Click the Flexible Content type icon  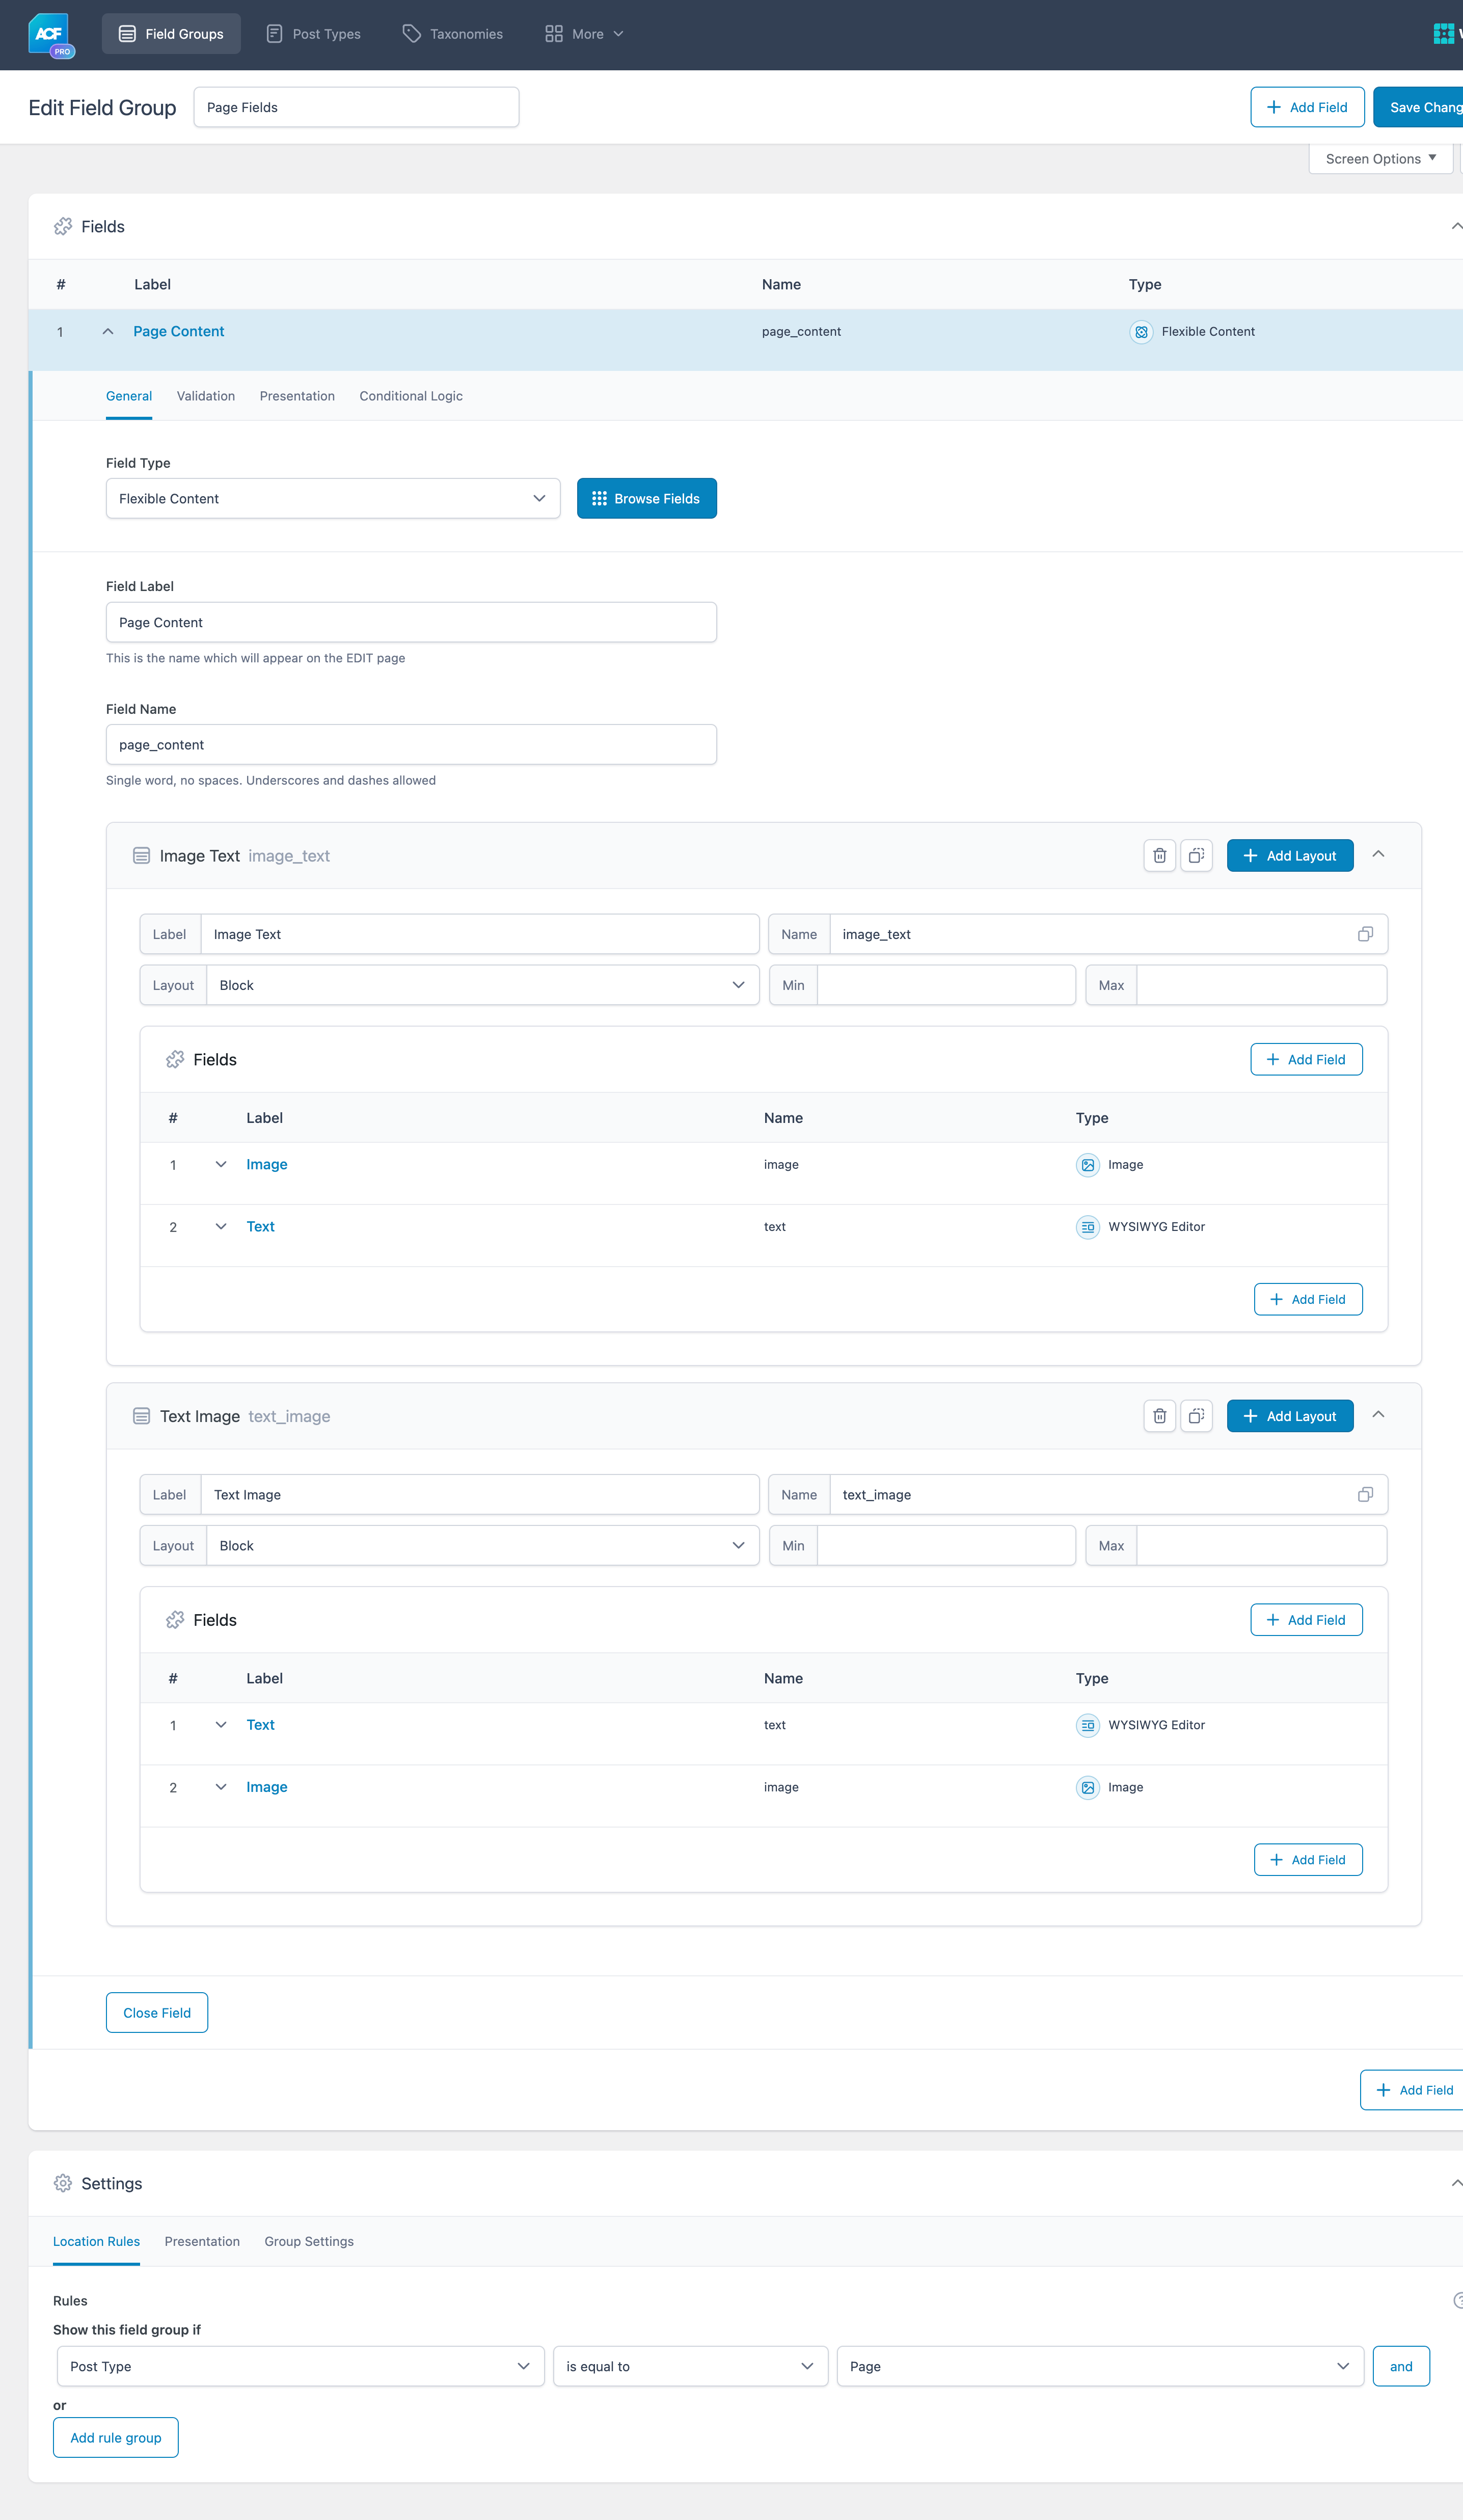pyautogui.click(x=1141, y=332)
